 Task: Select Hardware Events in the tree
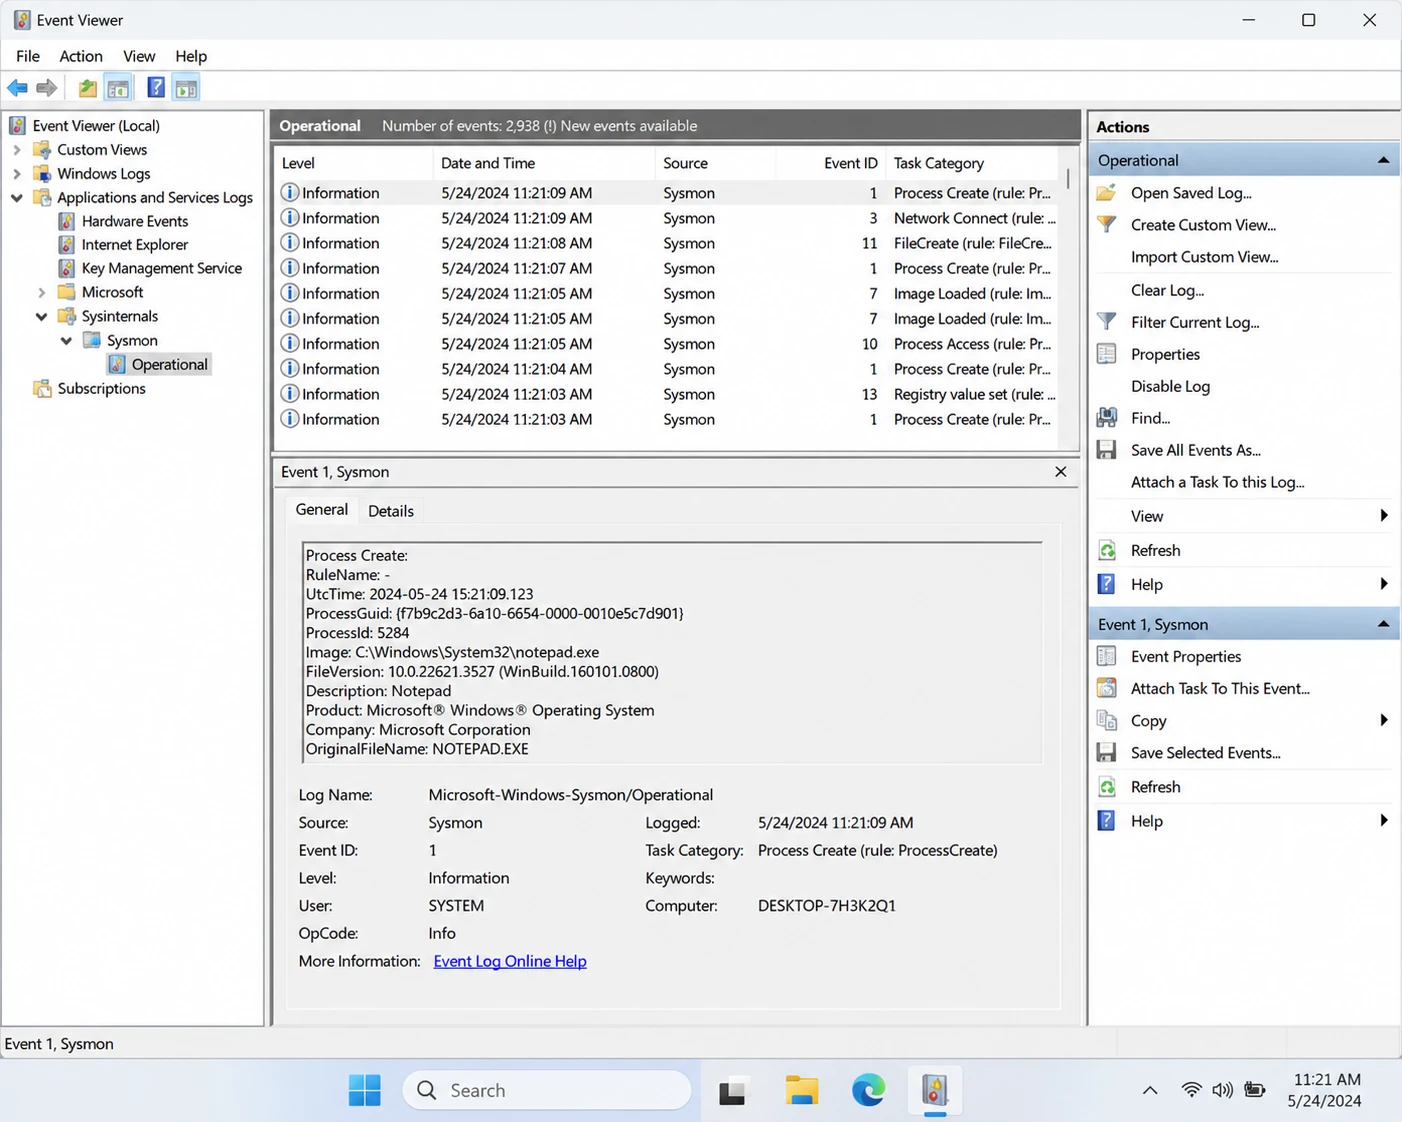point(135,221)
